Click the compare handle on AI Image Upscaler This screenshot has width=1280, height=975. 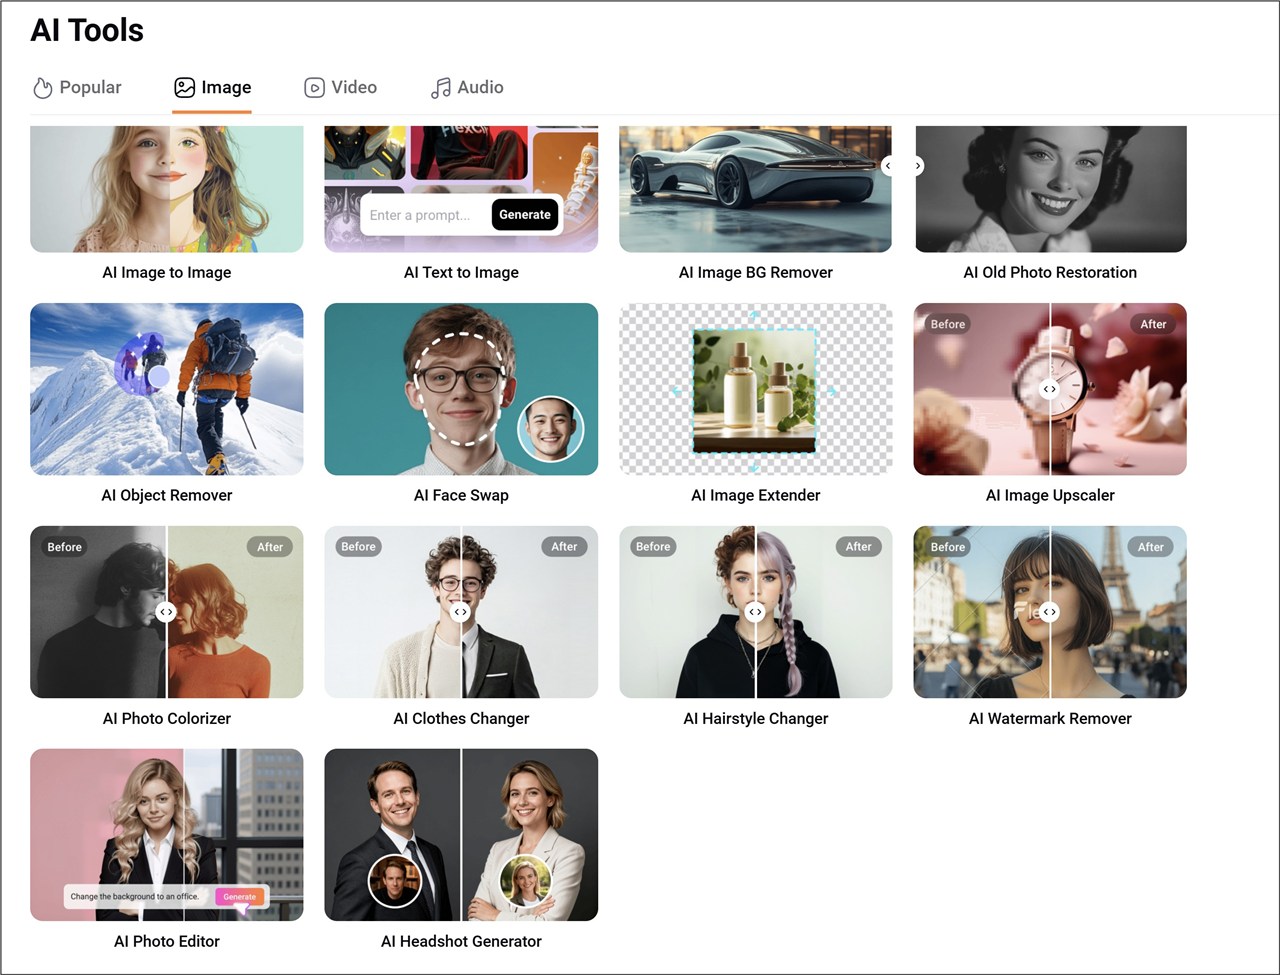[1049, 389]
